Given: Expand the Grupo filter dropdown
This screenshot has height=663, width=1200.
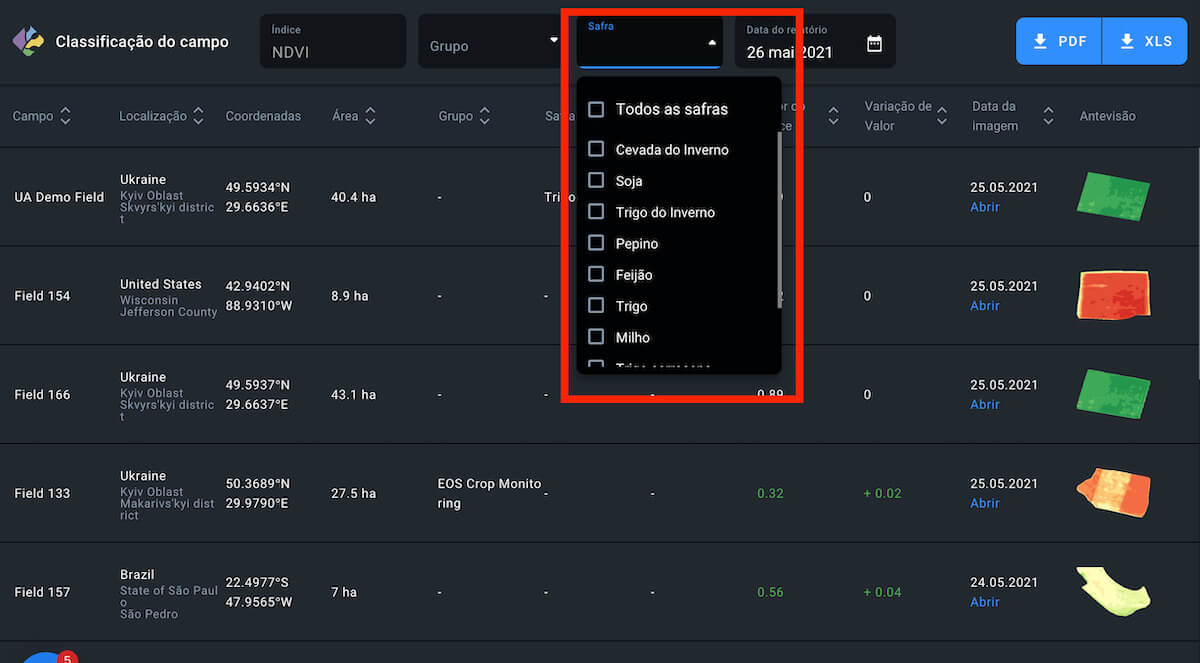Looking at the screenshot, I should [553, 41].
